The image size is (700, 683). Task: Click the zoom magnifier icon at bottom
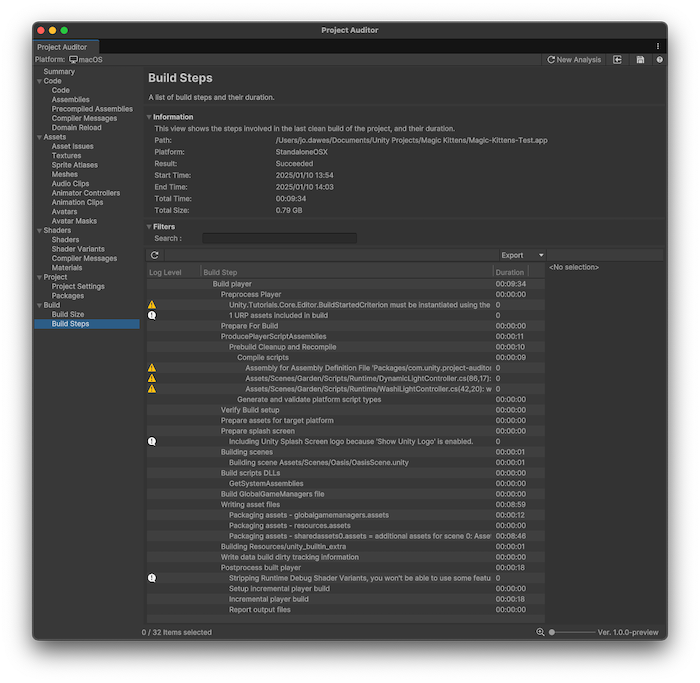click(x=540, y=632)
